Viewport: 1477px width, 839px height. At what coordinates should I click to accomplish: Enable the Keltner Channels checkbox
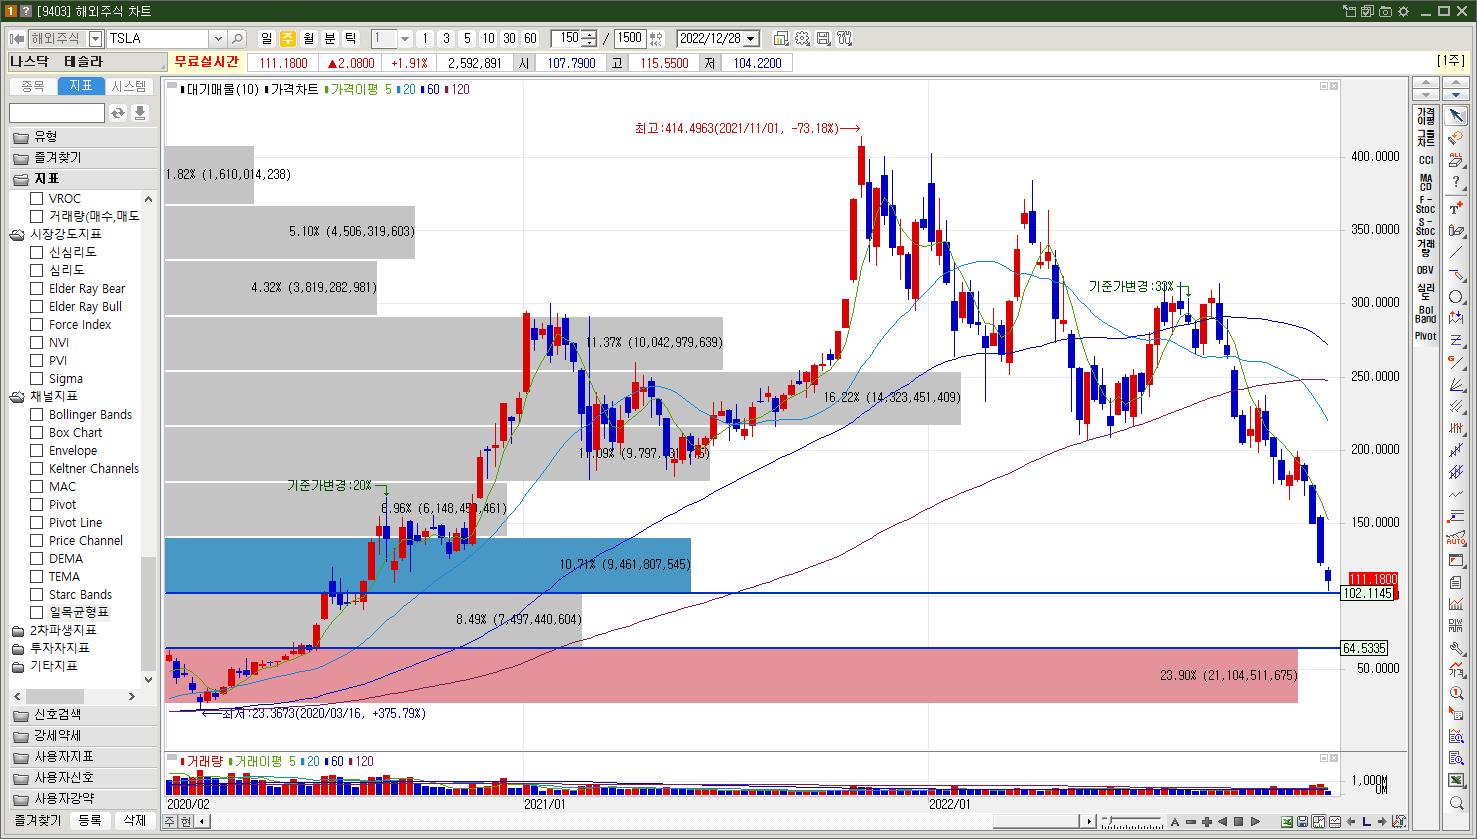pyautogui.click(x=36, y=469)
